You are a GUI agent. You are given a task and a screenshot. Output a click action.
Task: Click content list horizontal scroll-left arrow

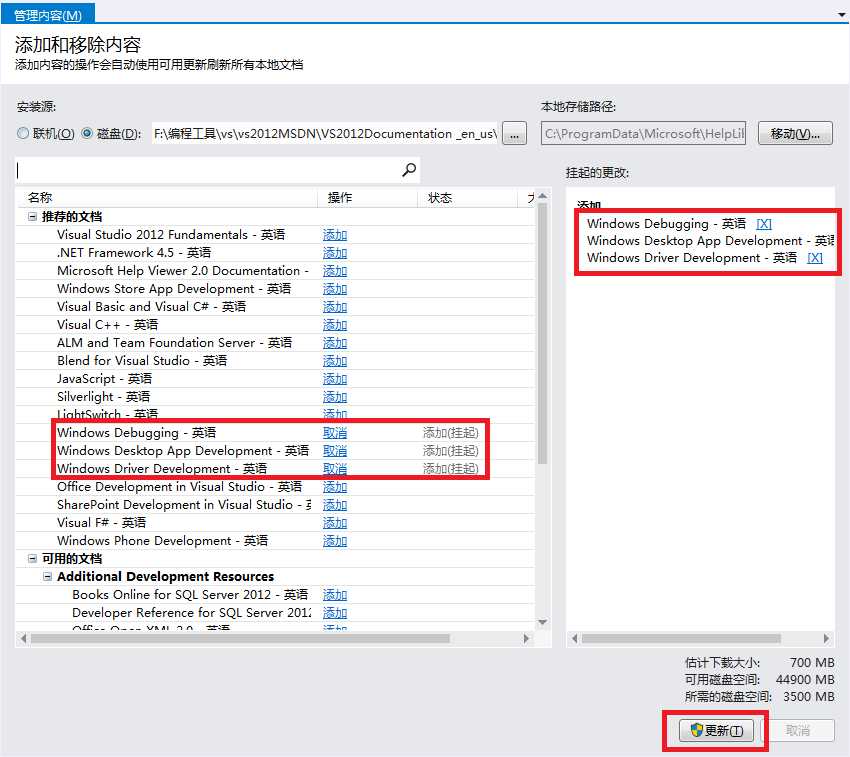point(23,638)
